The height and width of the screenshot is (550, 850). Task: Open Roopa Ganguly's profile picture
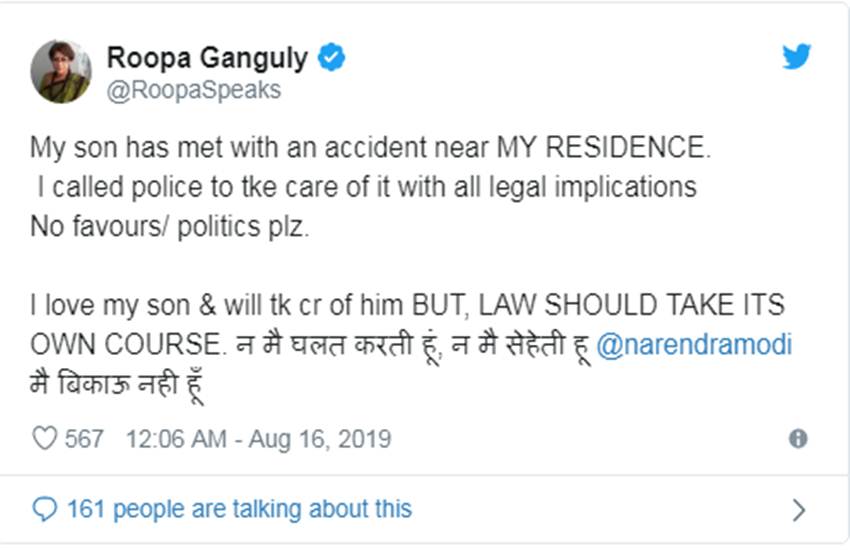pyautogui.click(x=61, y=72)
